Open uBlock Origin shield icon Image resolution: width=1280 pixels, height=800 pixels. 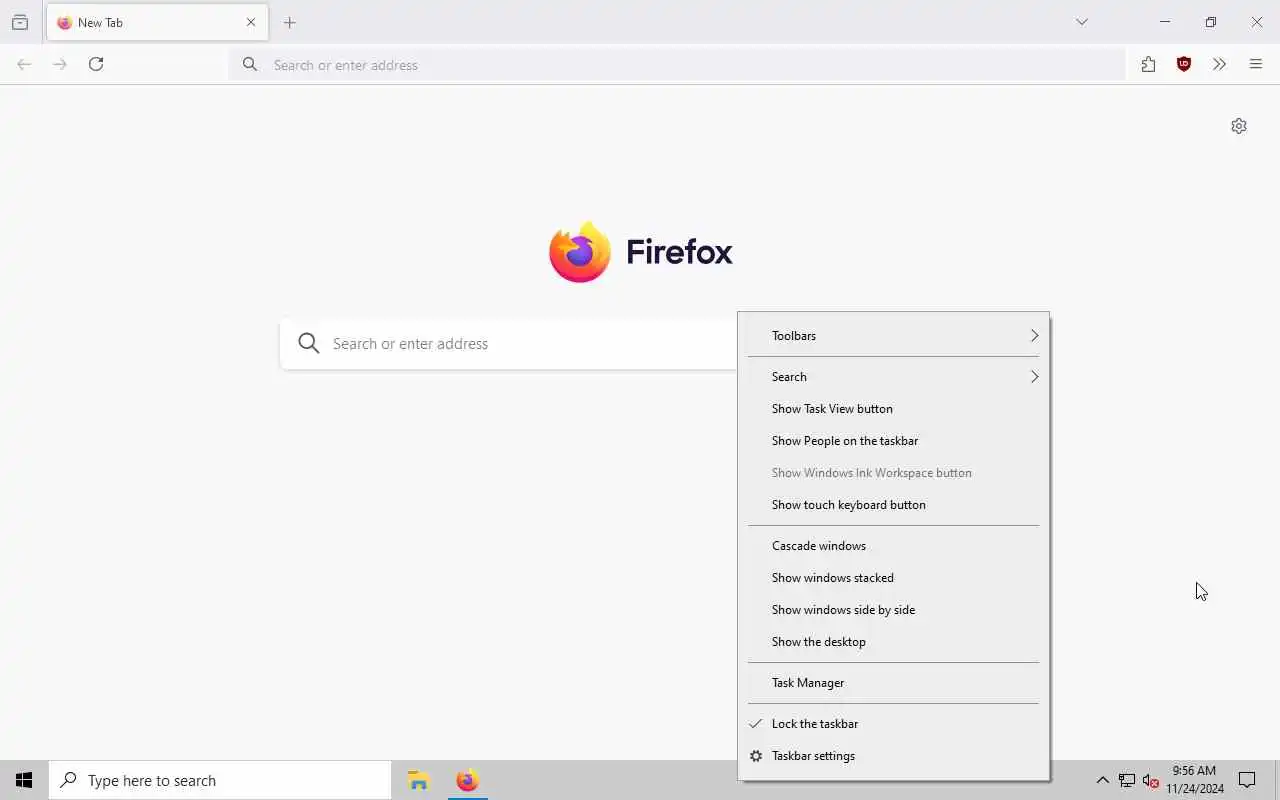(x=1184, y=64)
